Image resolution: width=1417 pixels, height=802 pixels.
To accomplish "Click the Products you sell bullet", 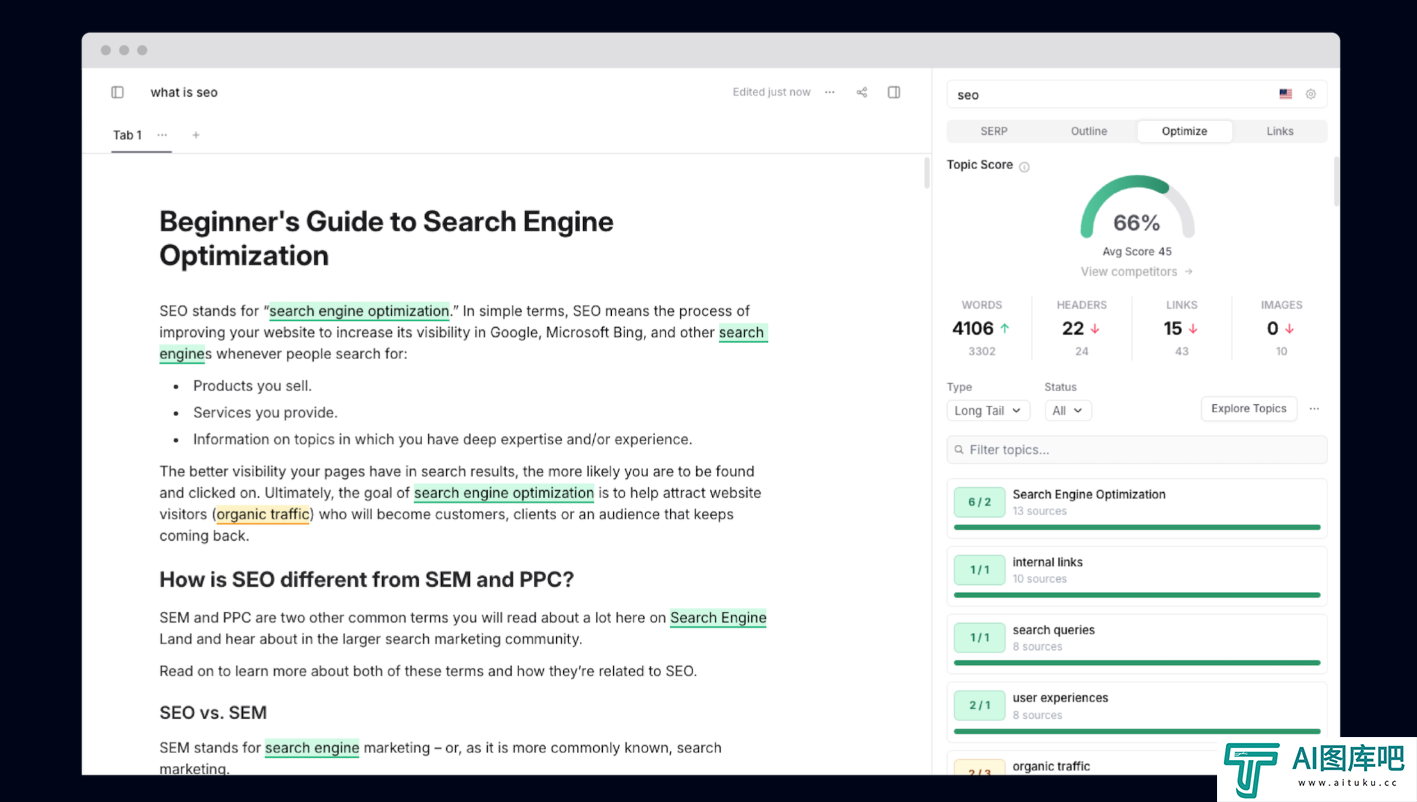I will coord(252,386).
